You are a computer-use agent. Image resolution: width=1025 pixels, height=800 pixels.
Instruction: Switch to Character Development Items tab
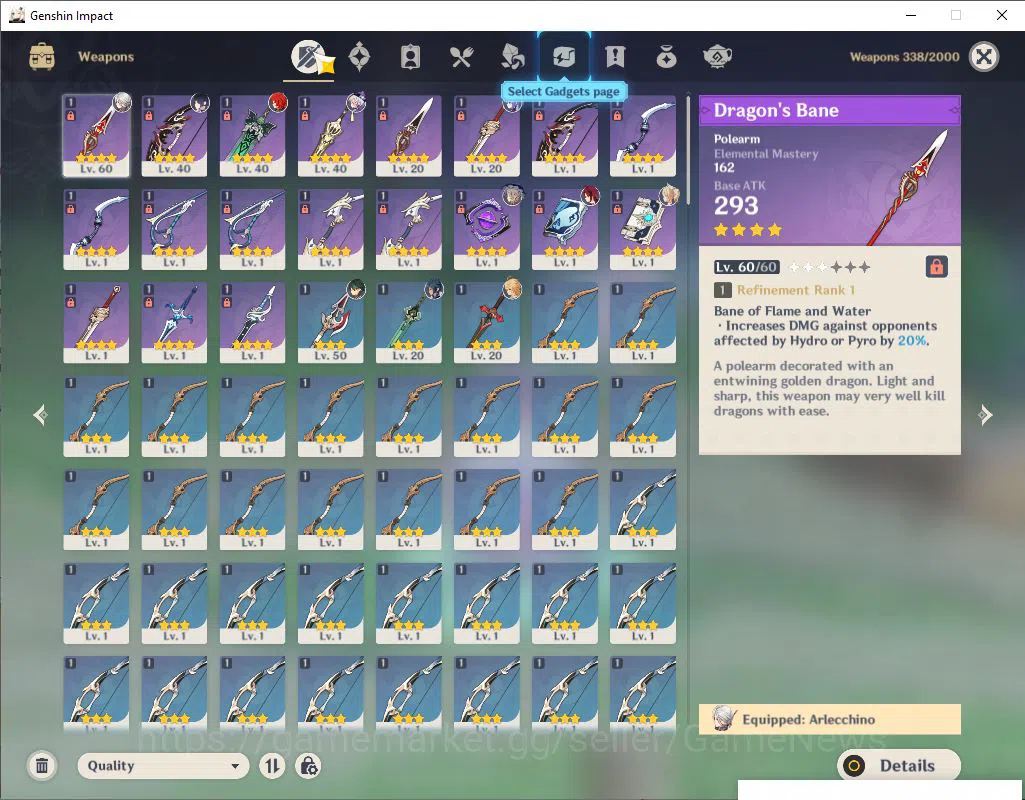pos(410,57)
